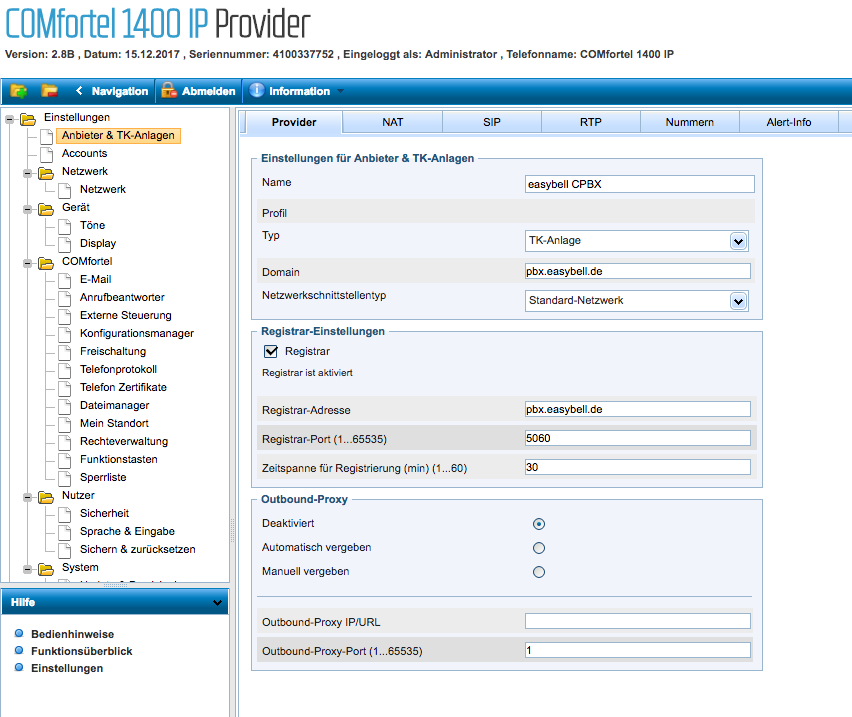Open the SIP tab
This screenshot has width=852, height=717.
[x=492, y=122]
